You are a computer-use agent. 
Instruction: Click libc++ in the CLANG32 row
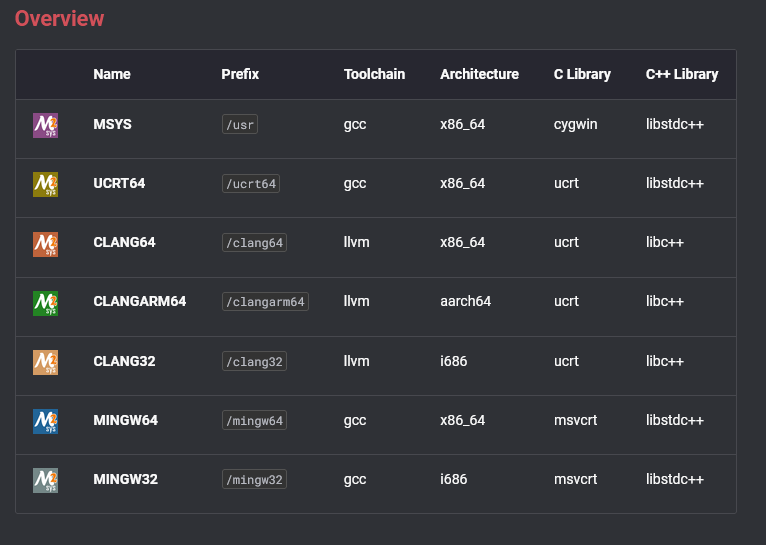[x=664, y=361]
